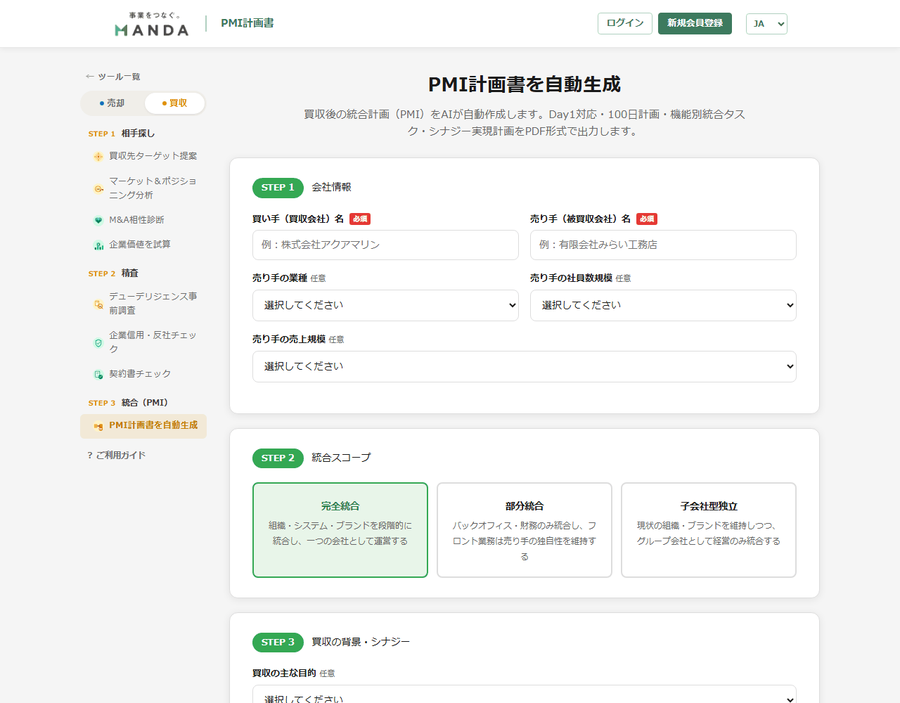The height and width of the screenshot is (703, 900).
Task: Switch to the 売却 tab
Action: tap(112, 103)
